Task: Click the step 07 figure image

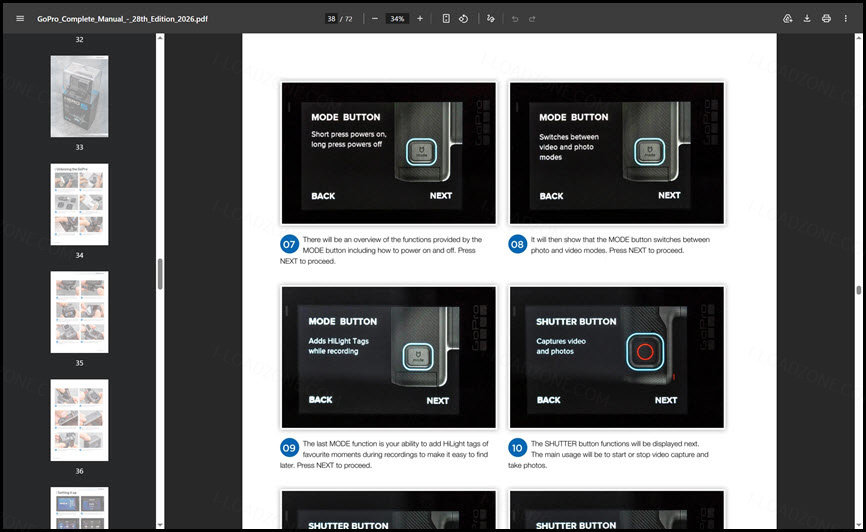Action: (x=389, y=153)
